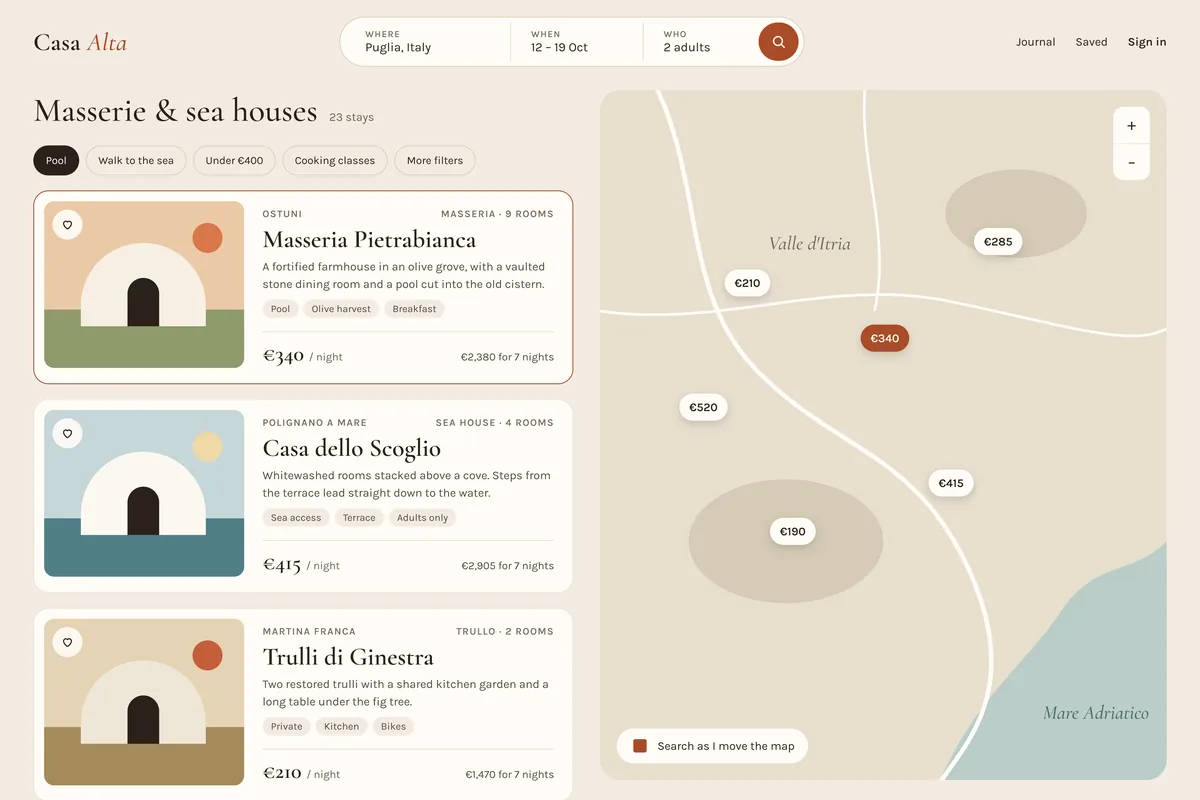Click the Olive harvest tag
1200x800 pixels.
click(x=341, y=309)
